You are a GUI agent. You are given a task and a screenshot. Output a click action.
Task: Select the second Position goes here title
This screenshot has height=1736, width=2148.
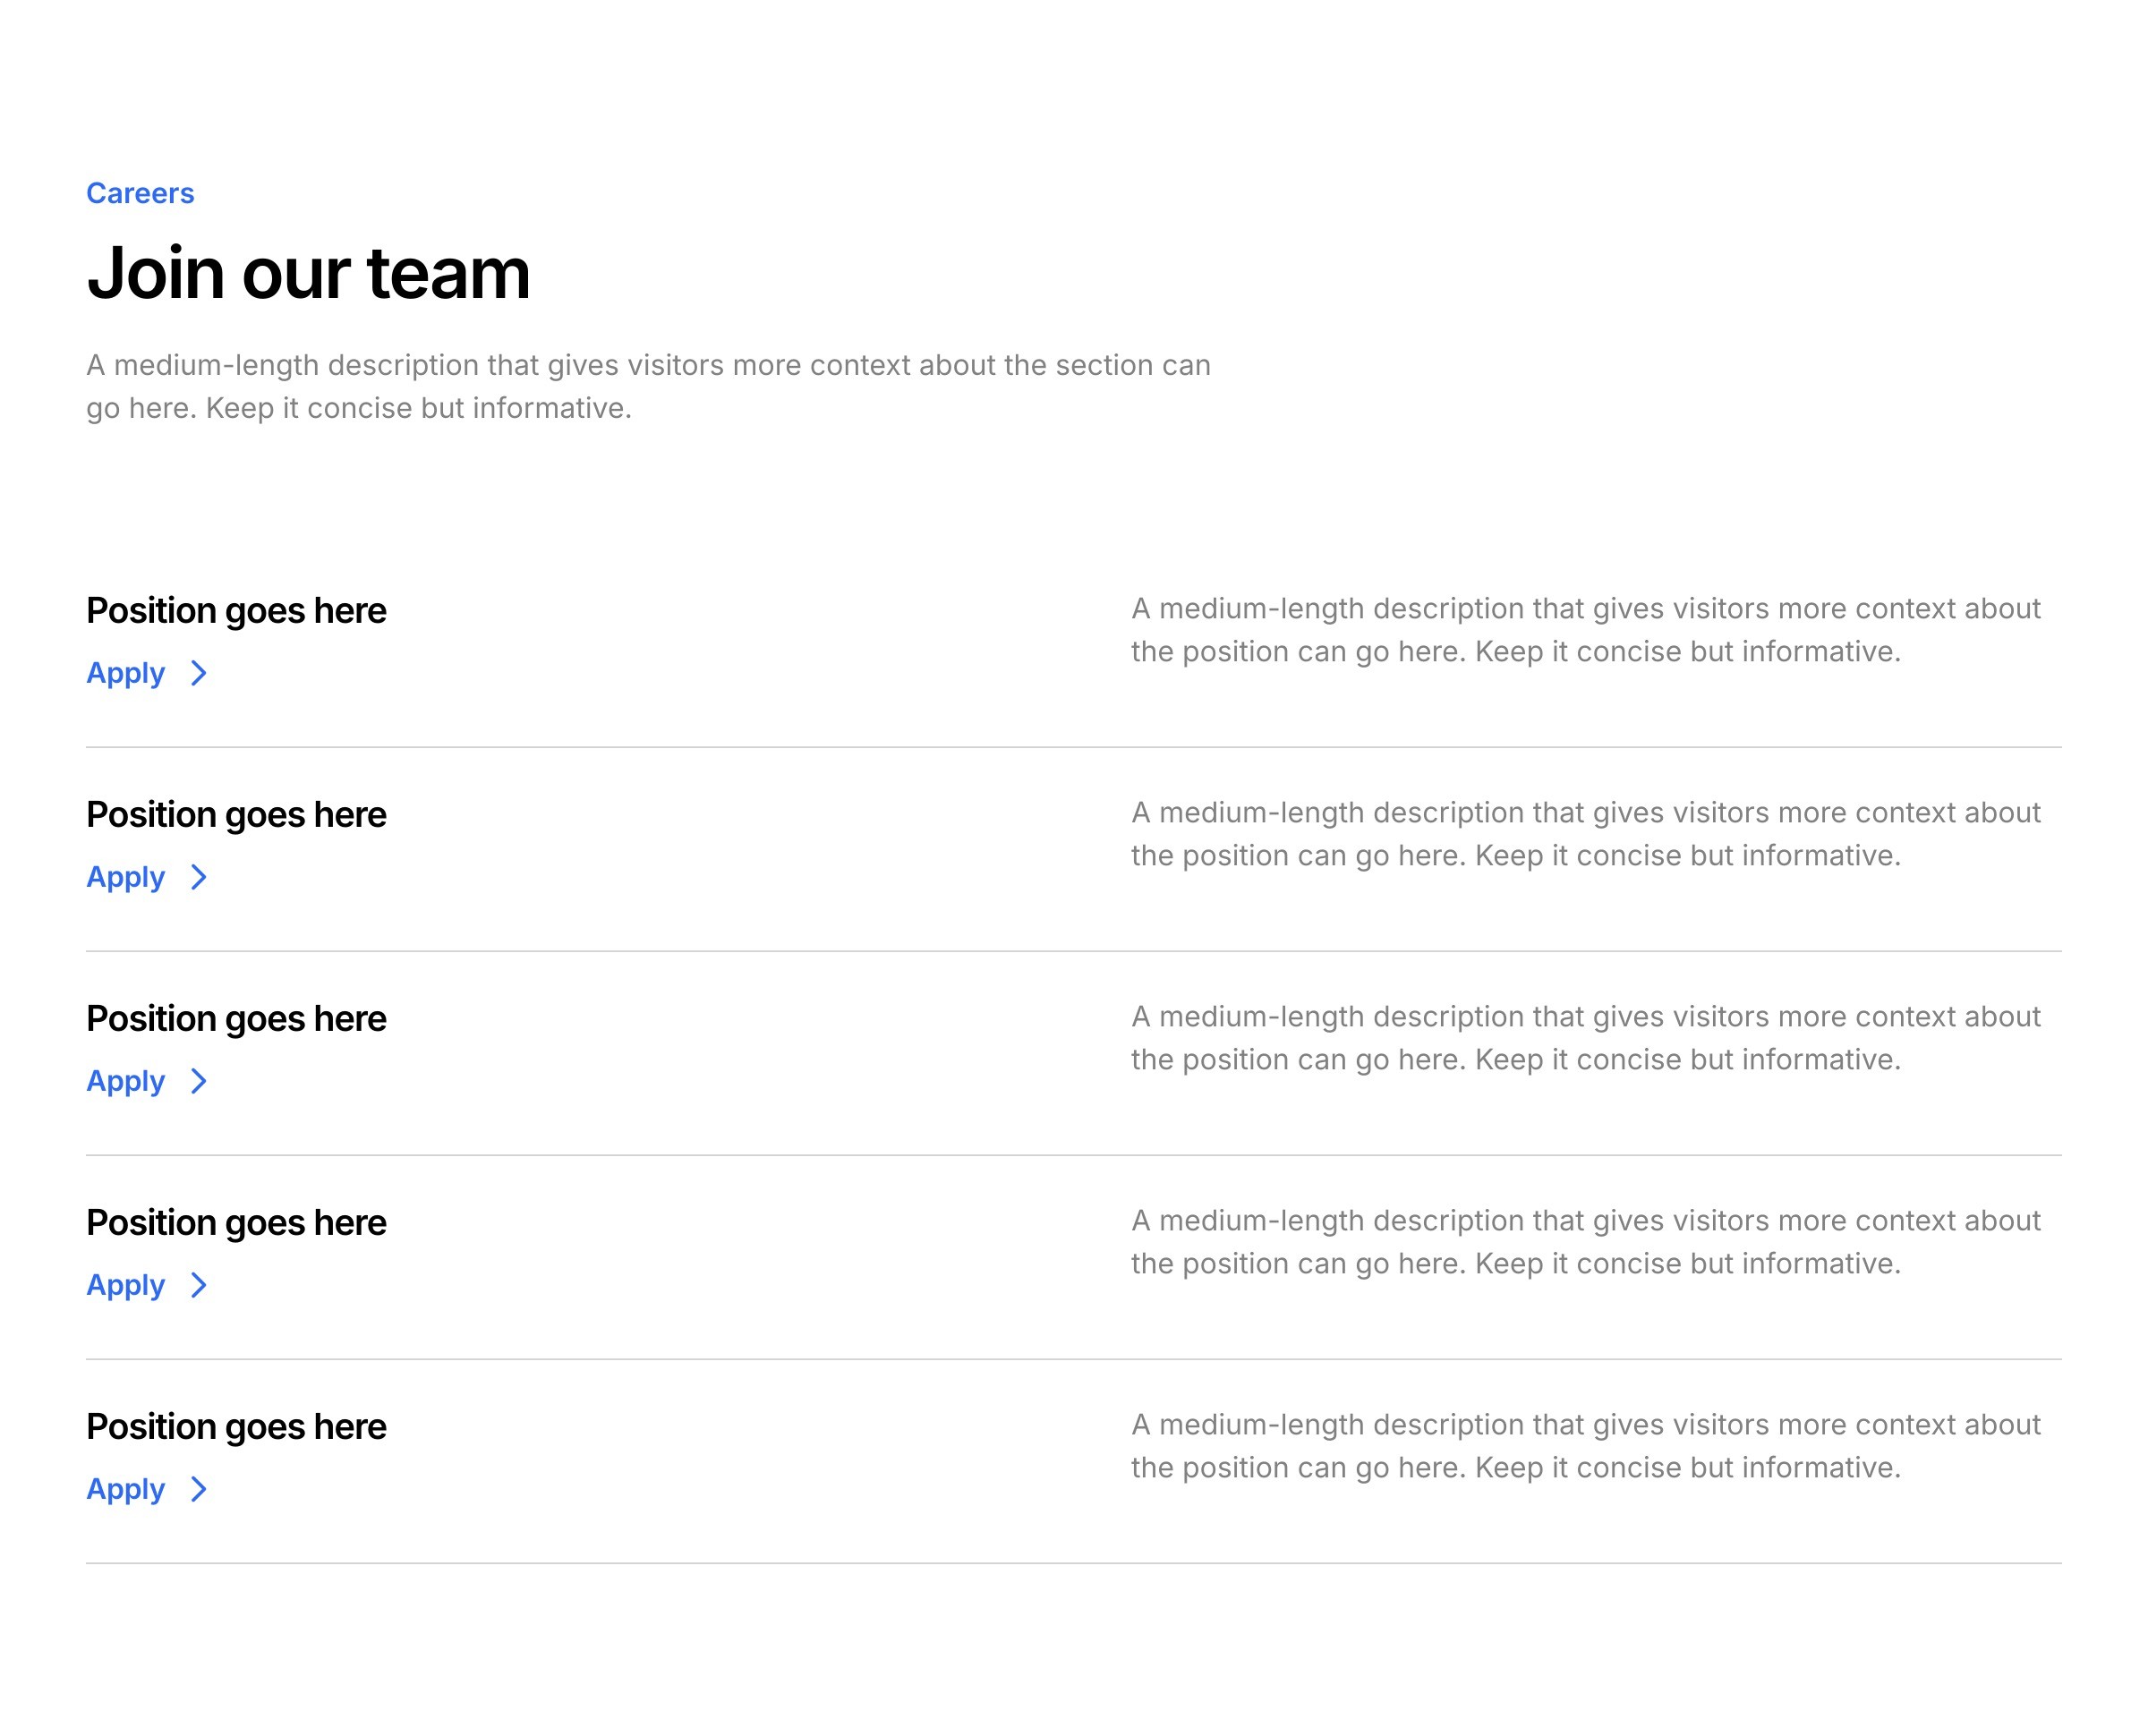pyautogui.click(x=236, y=814)
